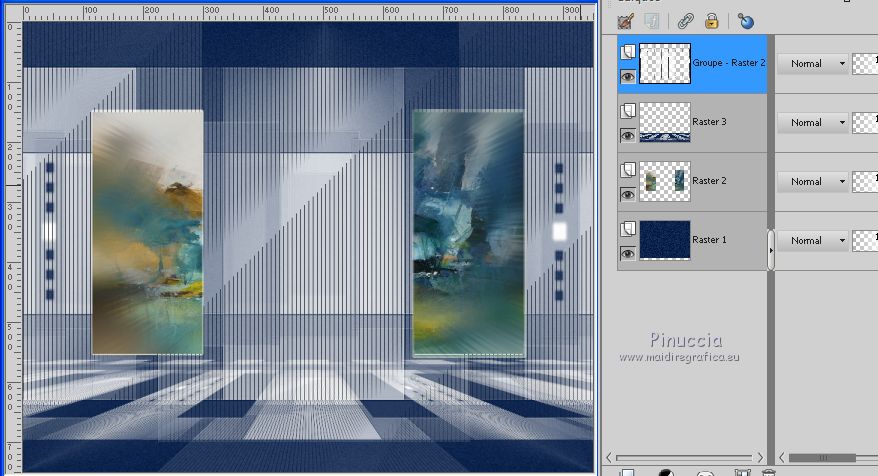Select the Groupe - Raster 2 layer thumbnail
Image resolution: width=878 pixels, height=476 pixels.
(665, 64)
